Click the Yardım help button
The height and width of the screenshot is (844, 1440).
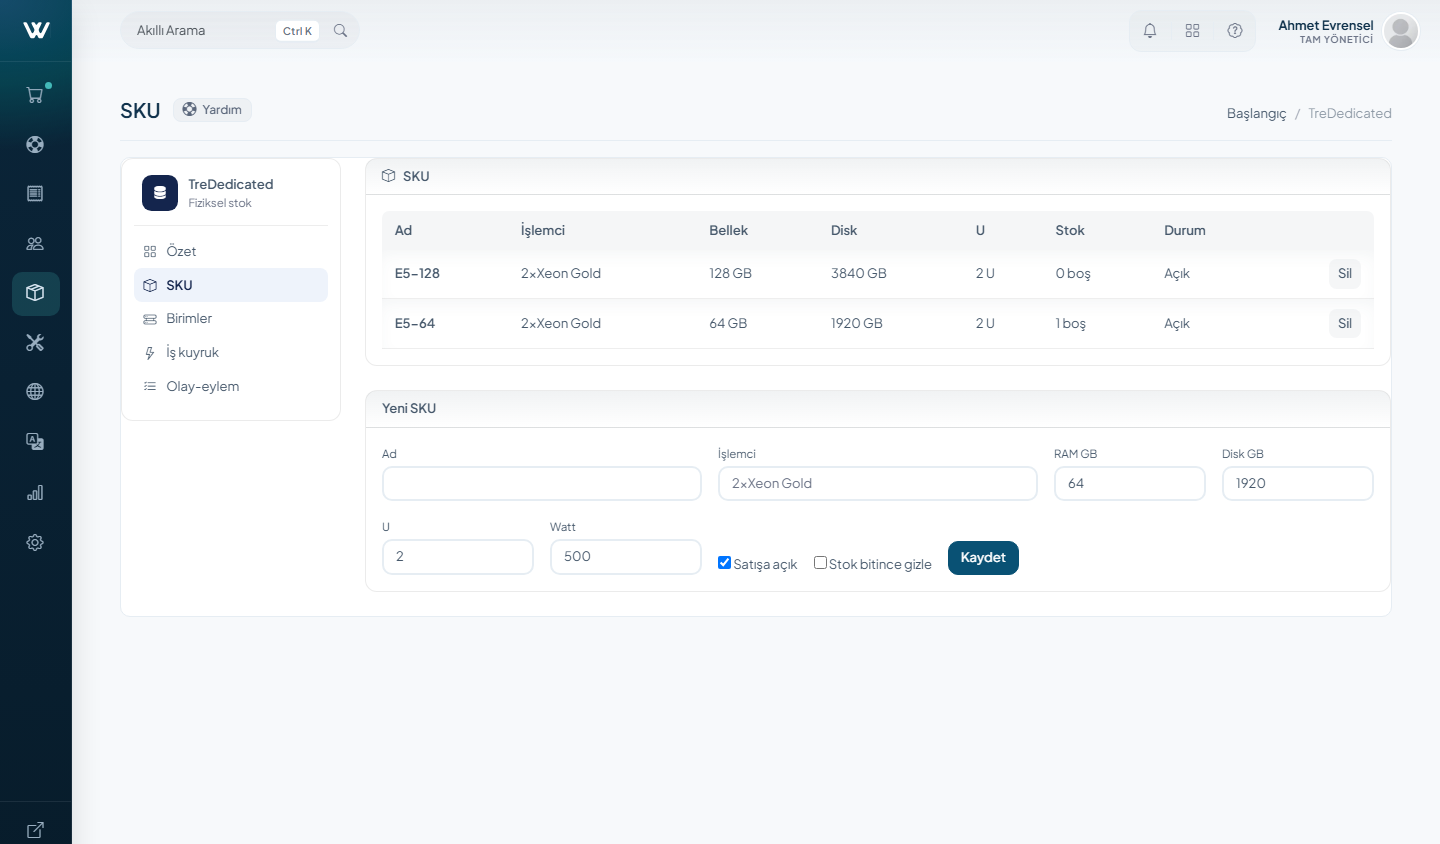coord(212,110)
